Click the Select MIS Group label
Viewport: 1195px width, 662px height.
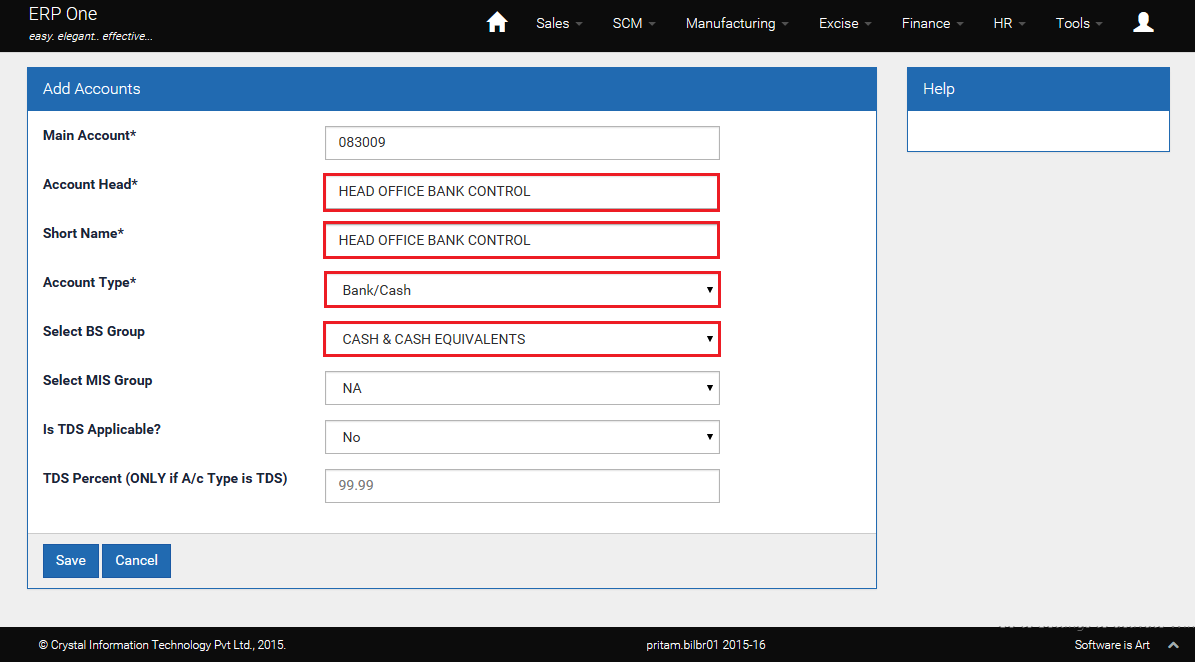[x=98, y=380]
